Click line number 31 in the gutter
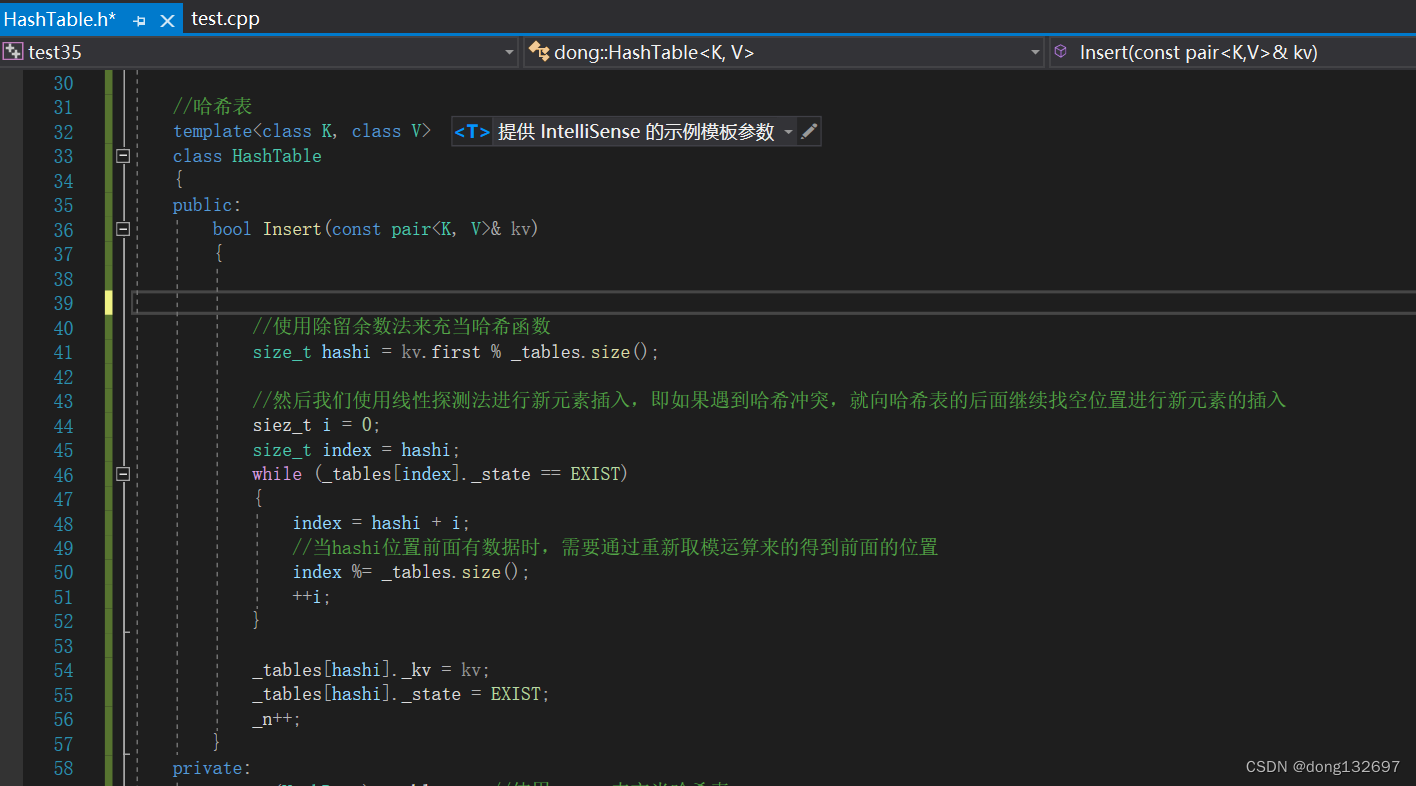 click(63, 107)
